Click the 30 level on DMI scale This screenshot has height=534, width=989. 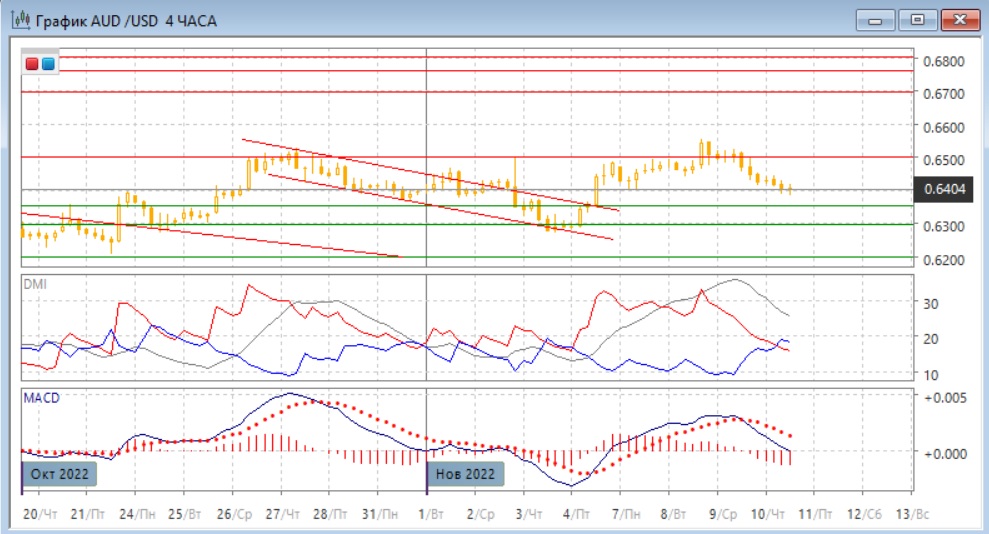click(x=932, y=303)
